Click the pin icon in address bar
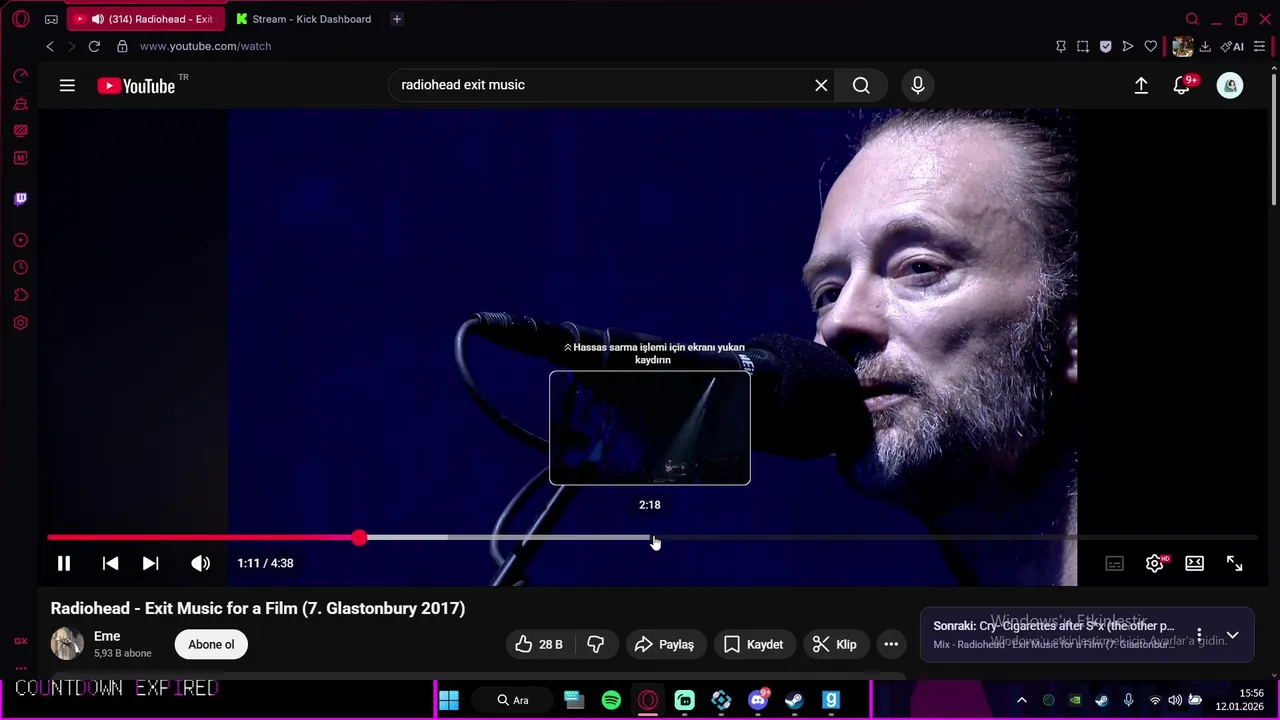 click(1061, 46)
